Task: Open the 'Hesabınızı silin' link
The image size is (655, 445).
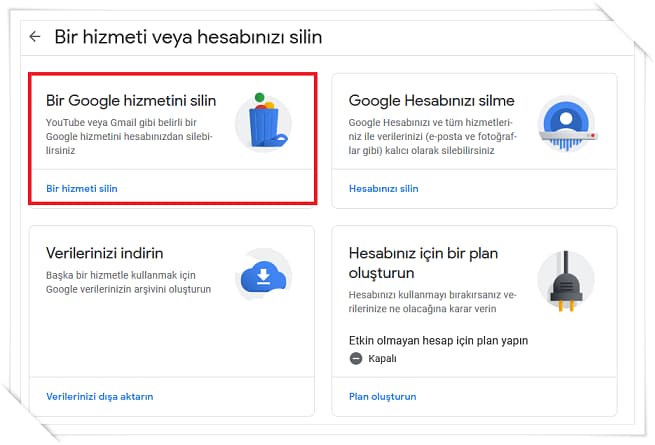Action: pos(383,188)
